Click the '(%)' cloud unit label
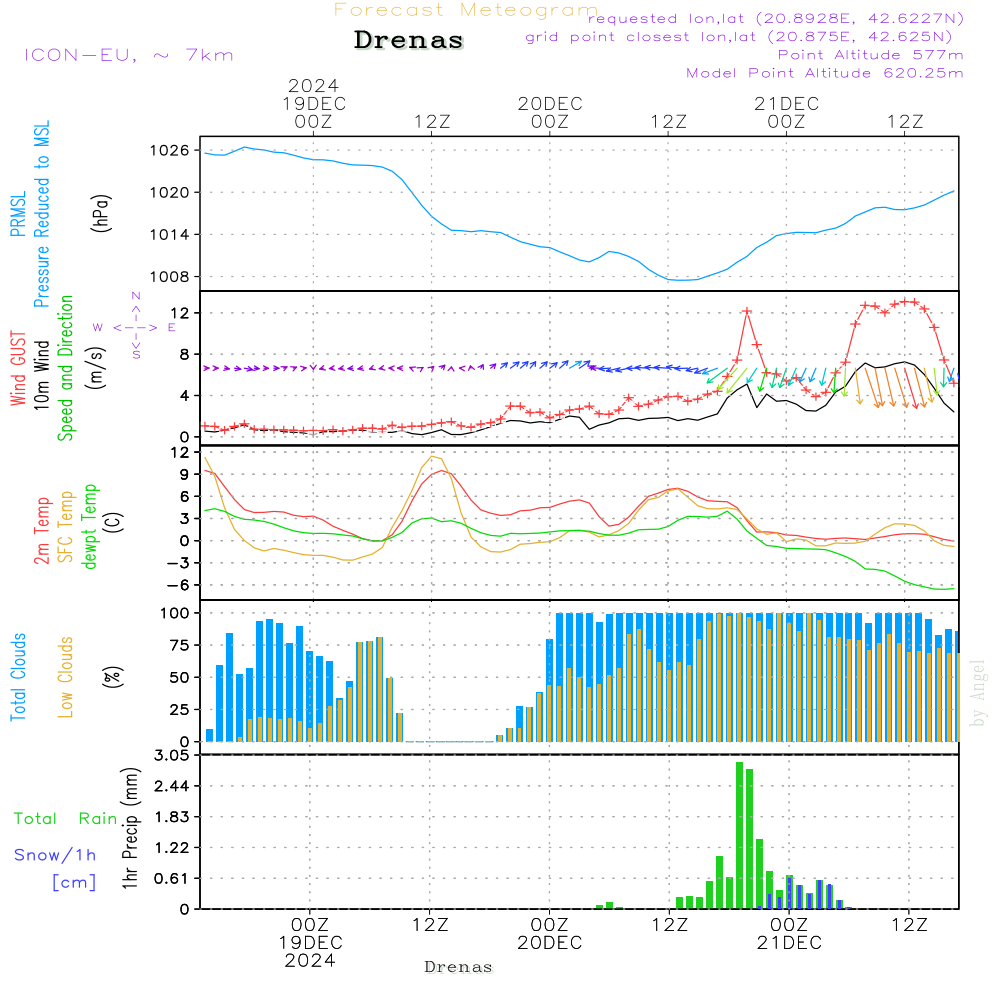 pos(113,677)
